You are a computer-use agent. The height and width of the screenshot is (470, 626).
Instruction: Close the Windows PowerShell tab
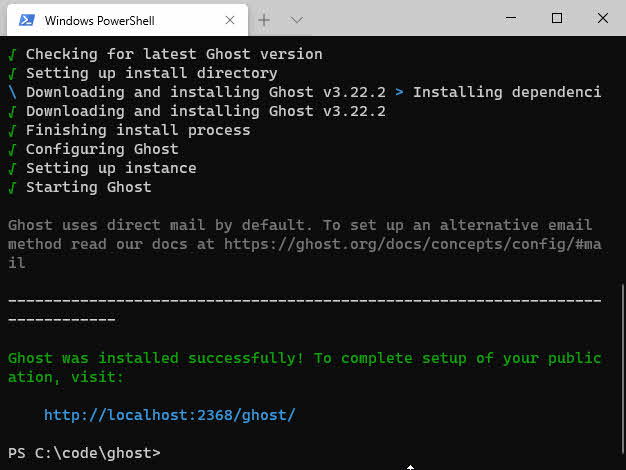[x=230, y=20]
